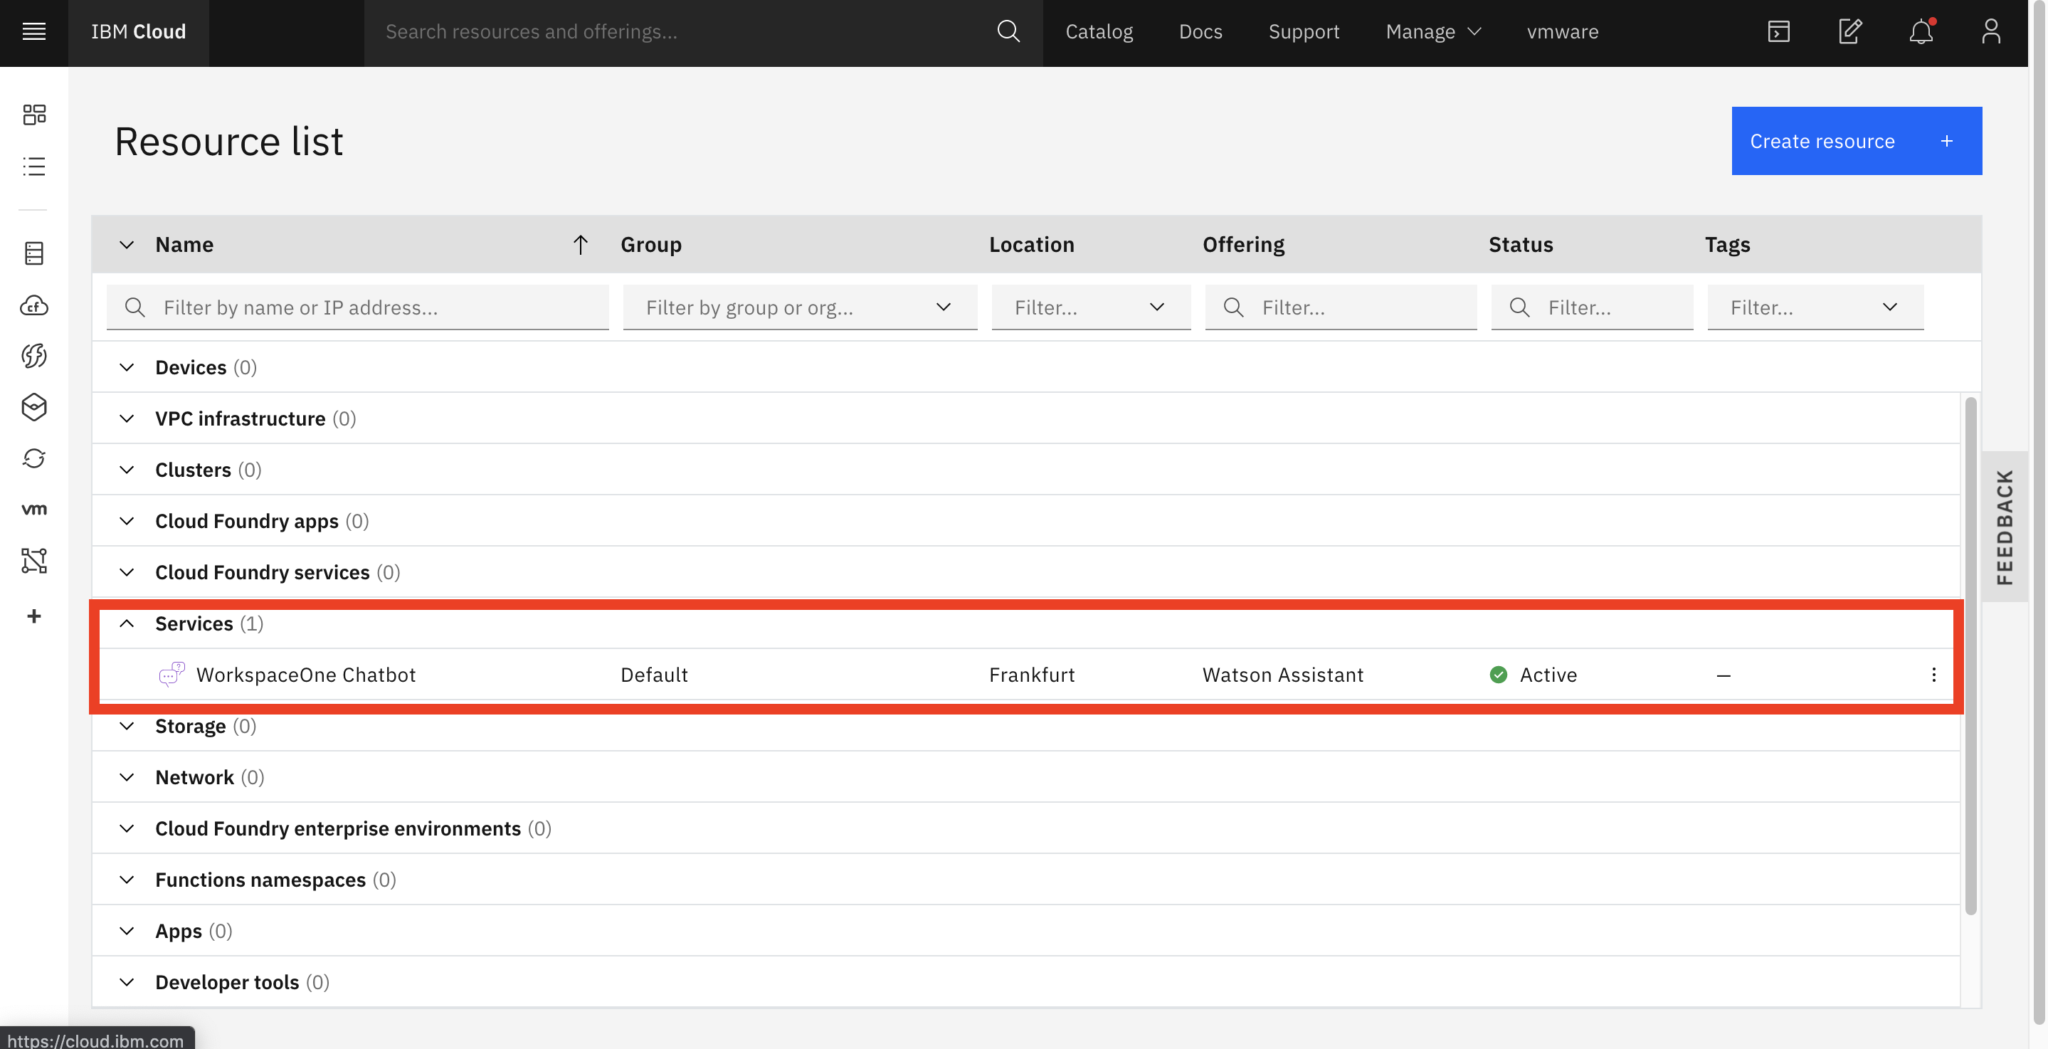Open the user account profile icon
The image size is (2048, 1049).
point(1990,31)
